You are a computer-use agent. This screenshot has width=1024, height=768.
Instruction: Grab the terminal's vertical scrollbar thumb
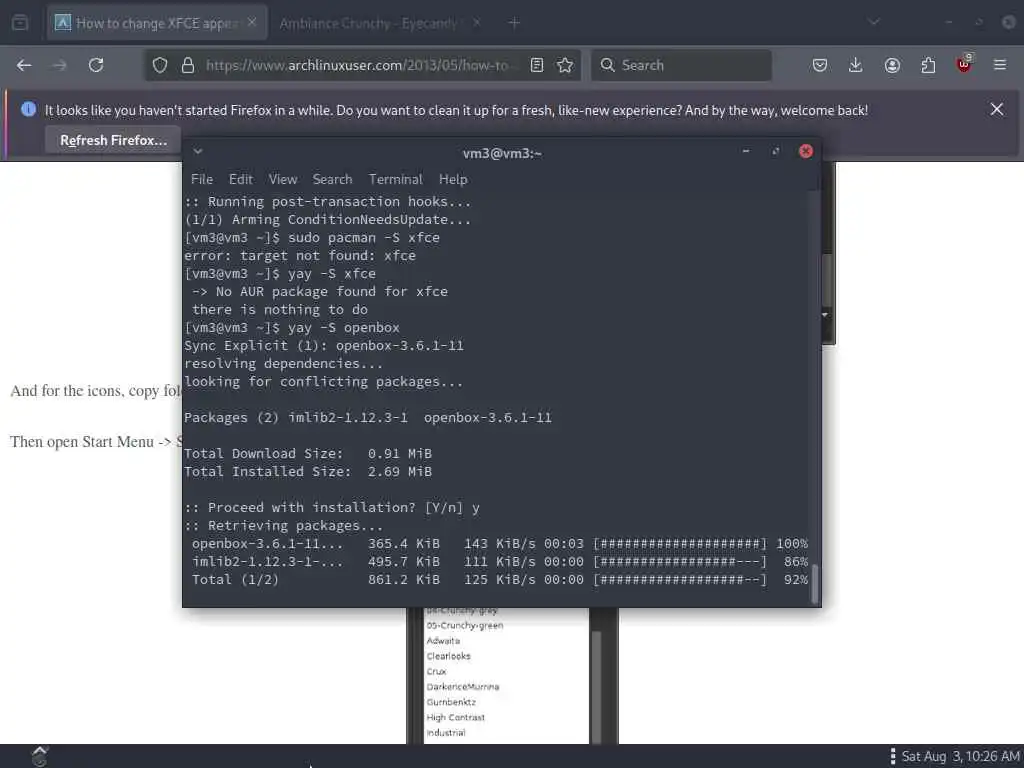coord(814,583)
